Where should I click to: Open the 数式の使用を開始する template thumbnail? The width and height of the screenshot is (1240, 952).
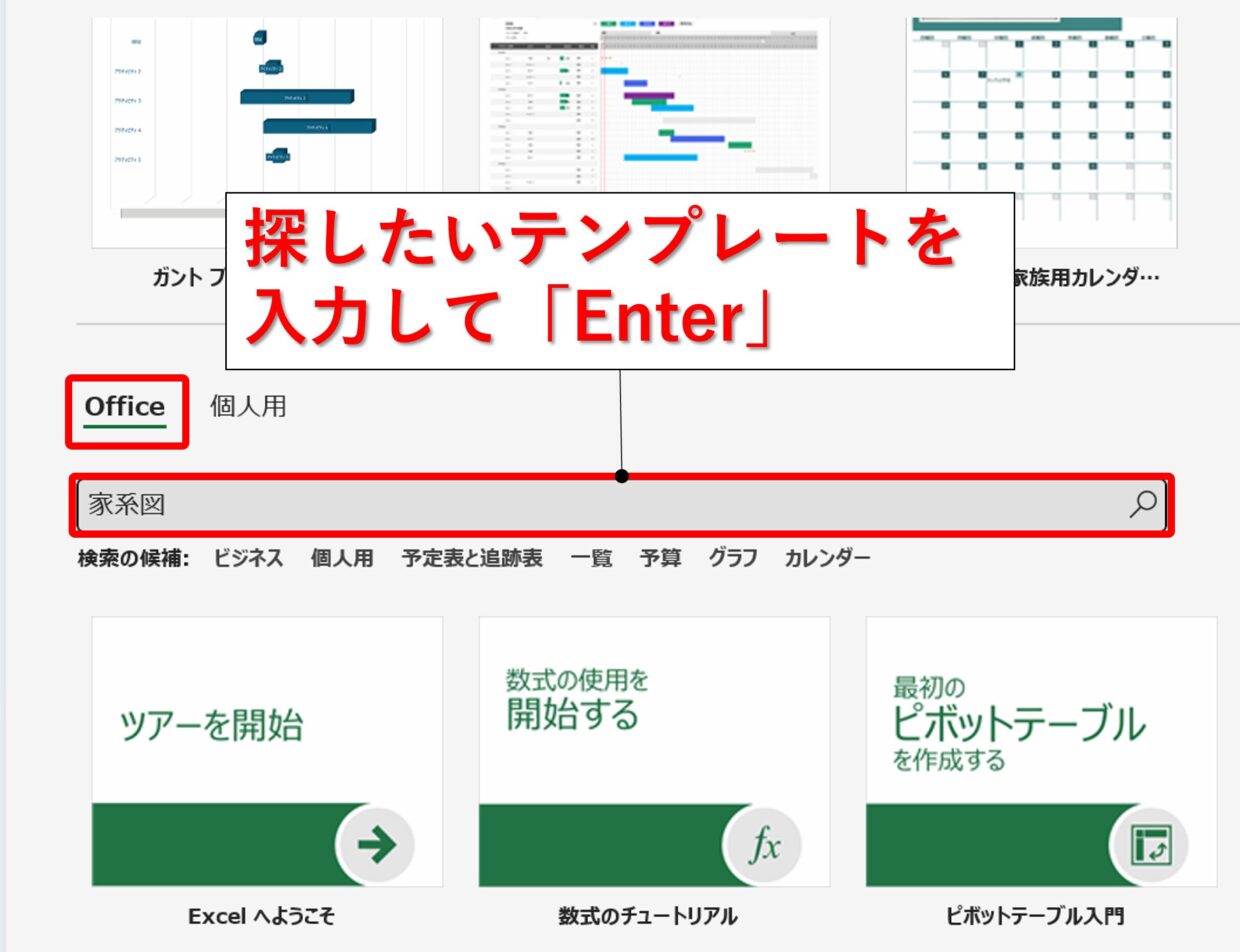coord(654,751)
